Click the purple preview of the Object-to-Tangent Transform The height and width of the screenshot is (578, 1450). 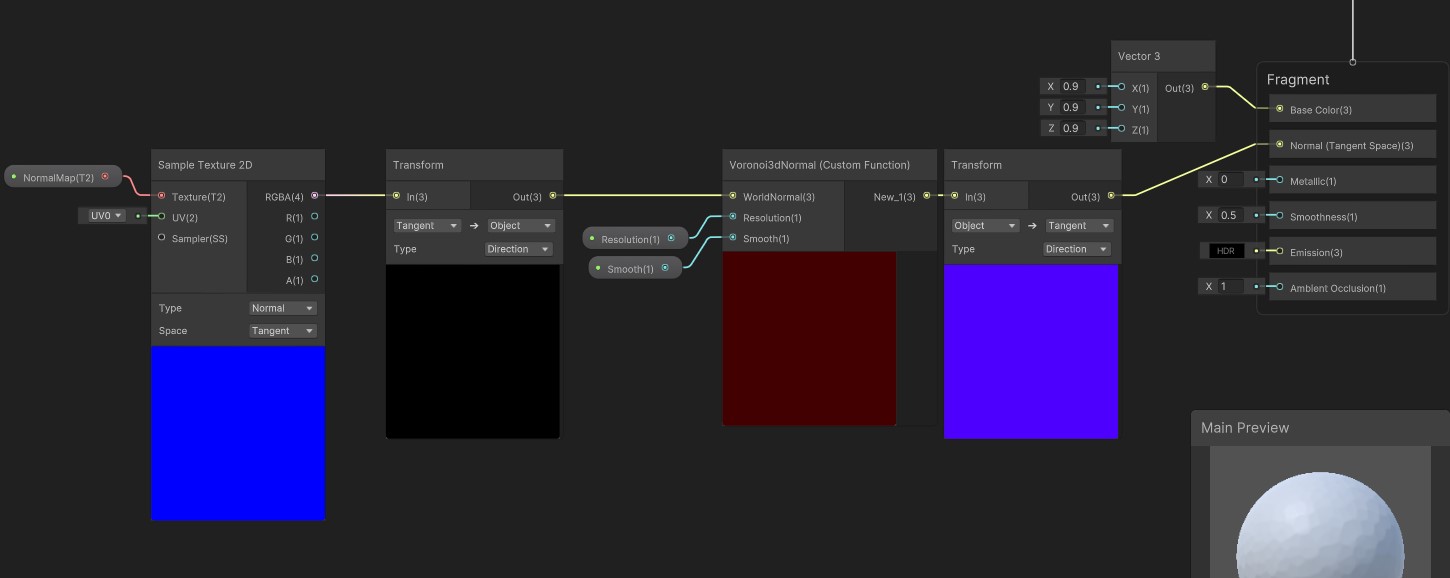1031,351
